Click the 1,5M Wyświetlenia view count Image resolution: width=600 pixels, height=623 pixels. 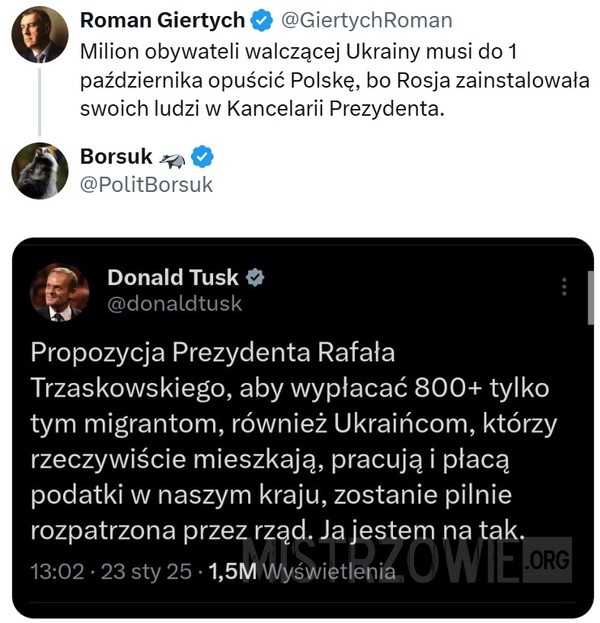click(x=302, y=572)
